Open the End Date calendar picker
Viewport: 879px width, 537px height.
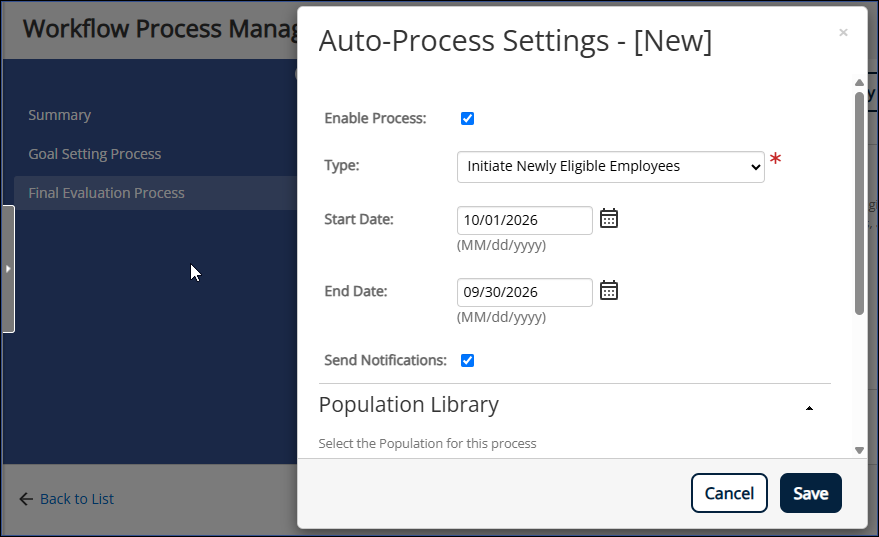click(609, 290)
